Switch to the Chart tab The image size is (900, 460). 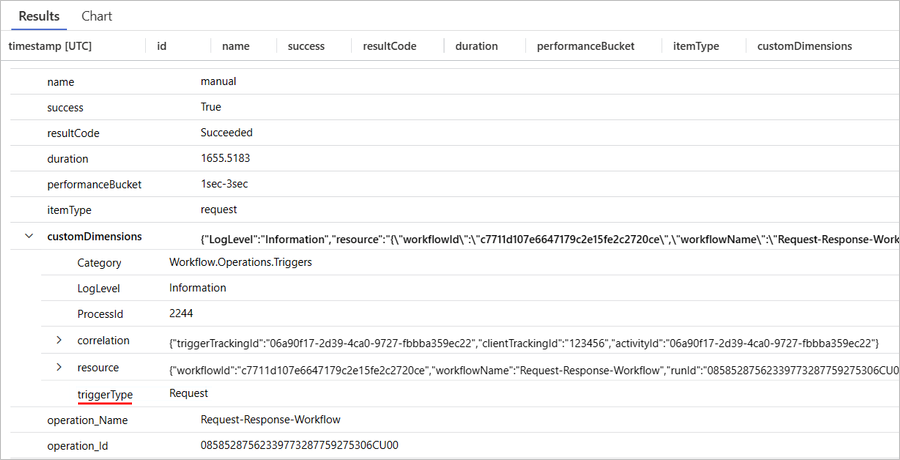(96, 16)
